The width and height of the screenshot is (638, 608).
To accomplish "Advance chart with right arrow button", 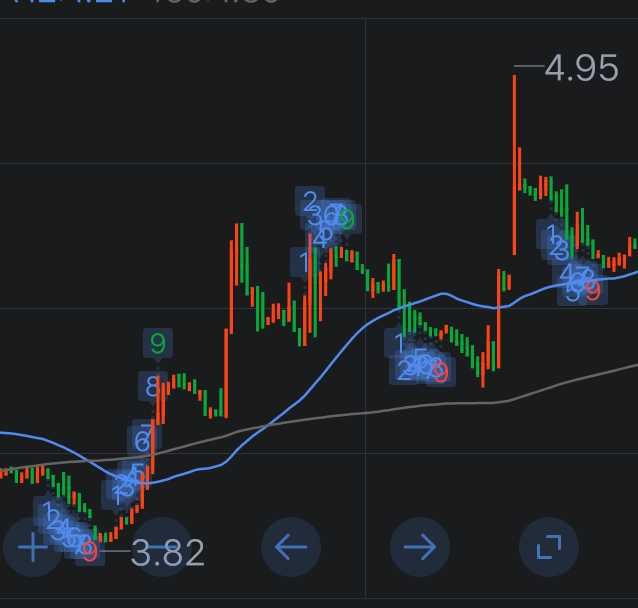I will (419, 547).
